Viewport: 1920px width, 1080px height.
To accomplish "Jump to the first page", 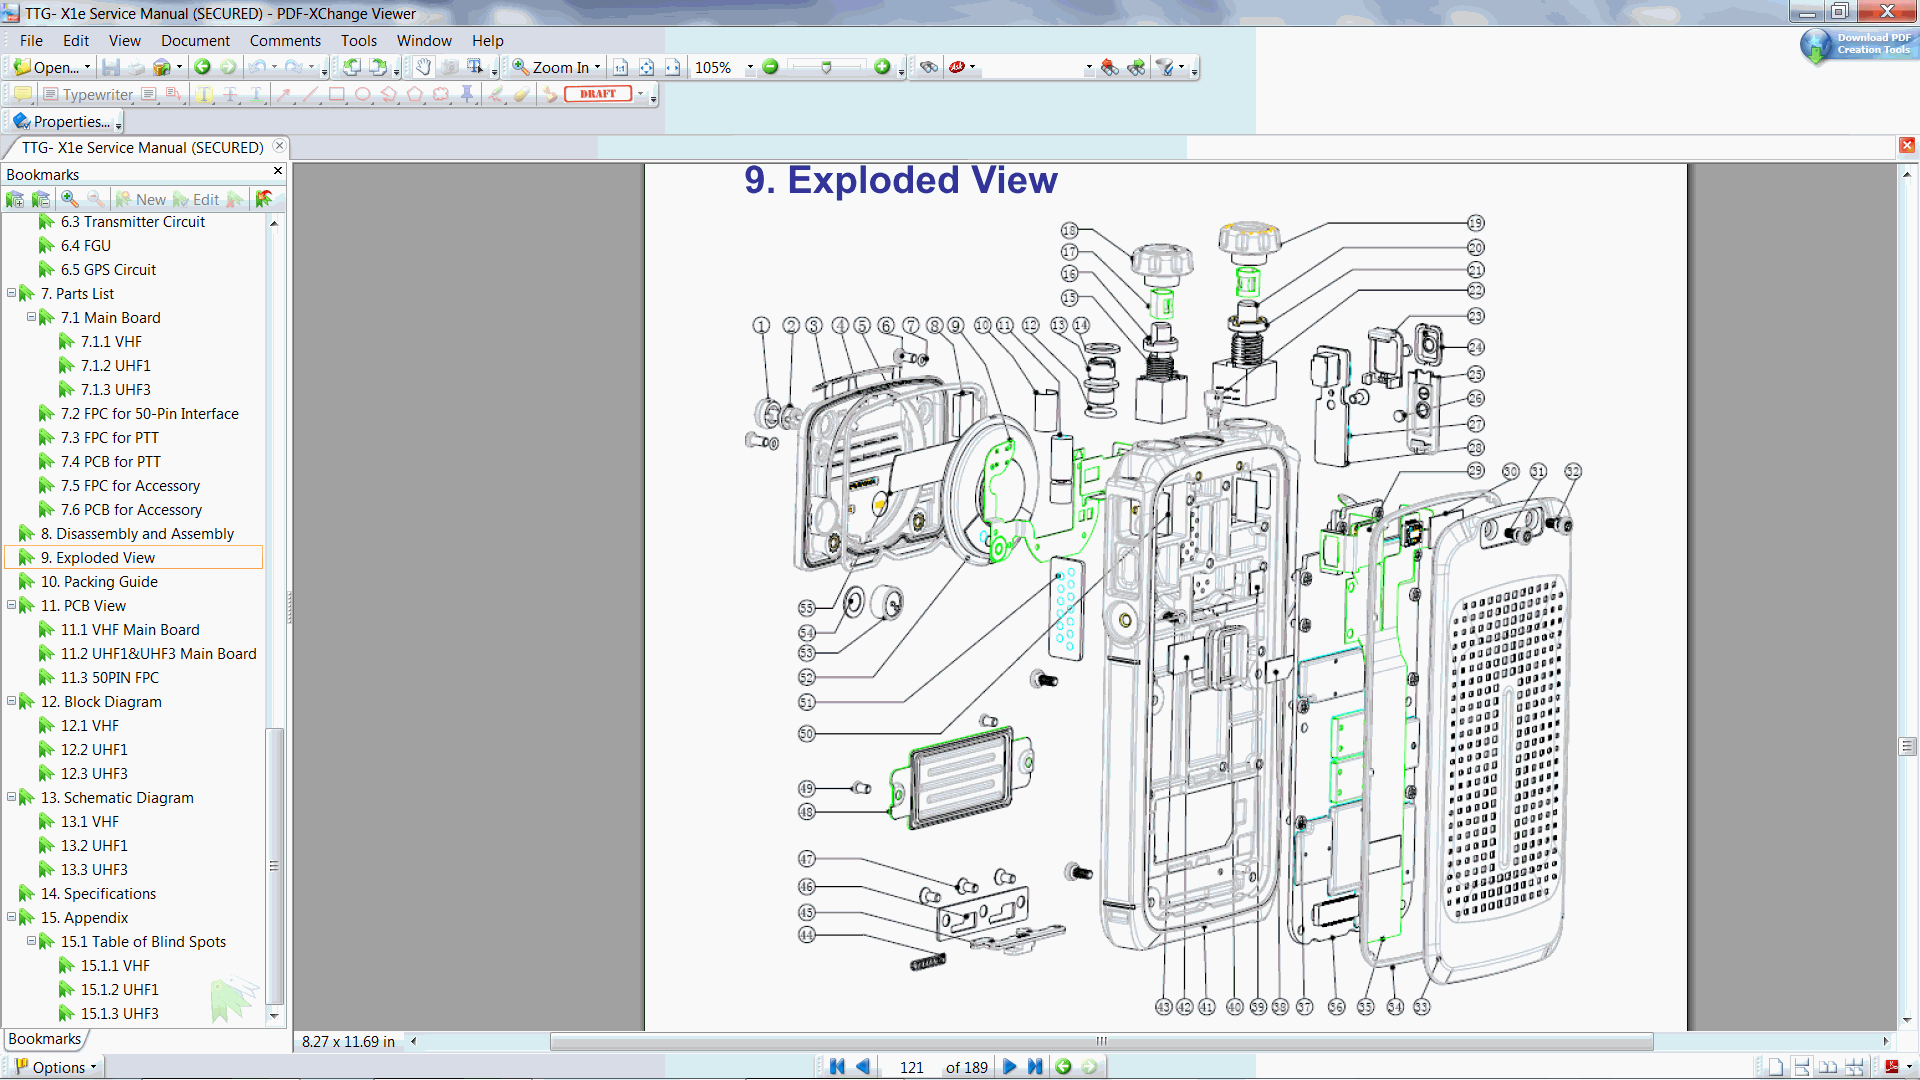I will pos(837,1067).
